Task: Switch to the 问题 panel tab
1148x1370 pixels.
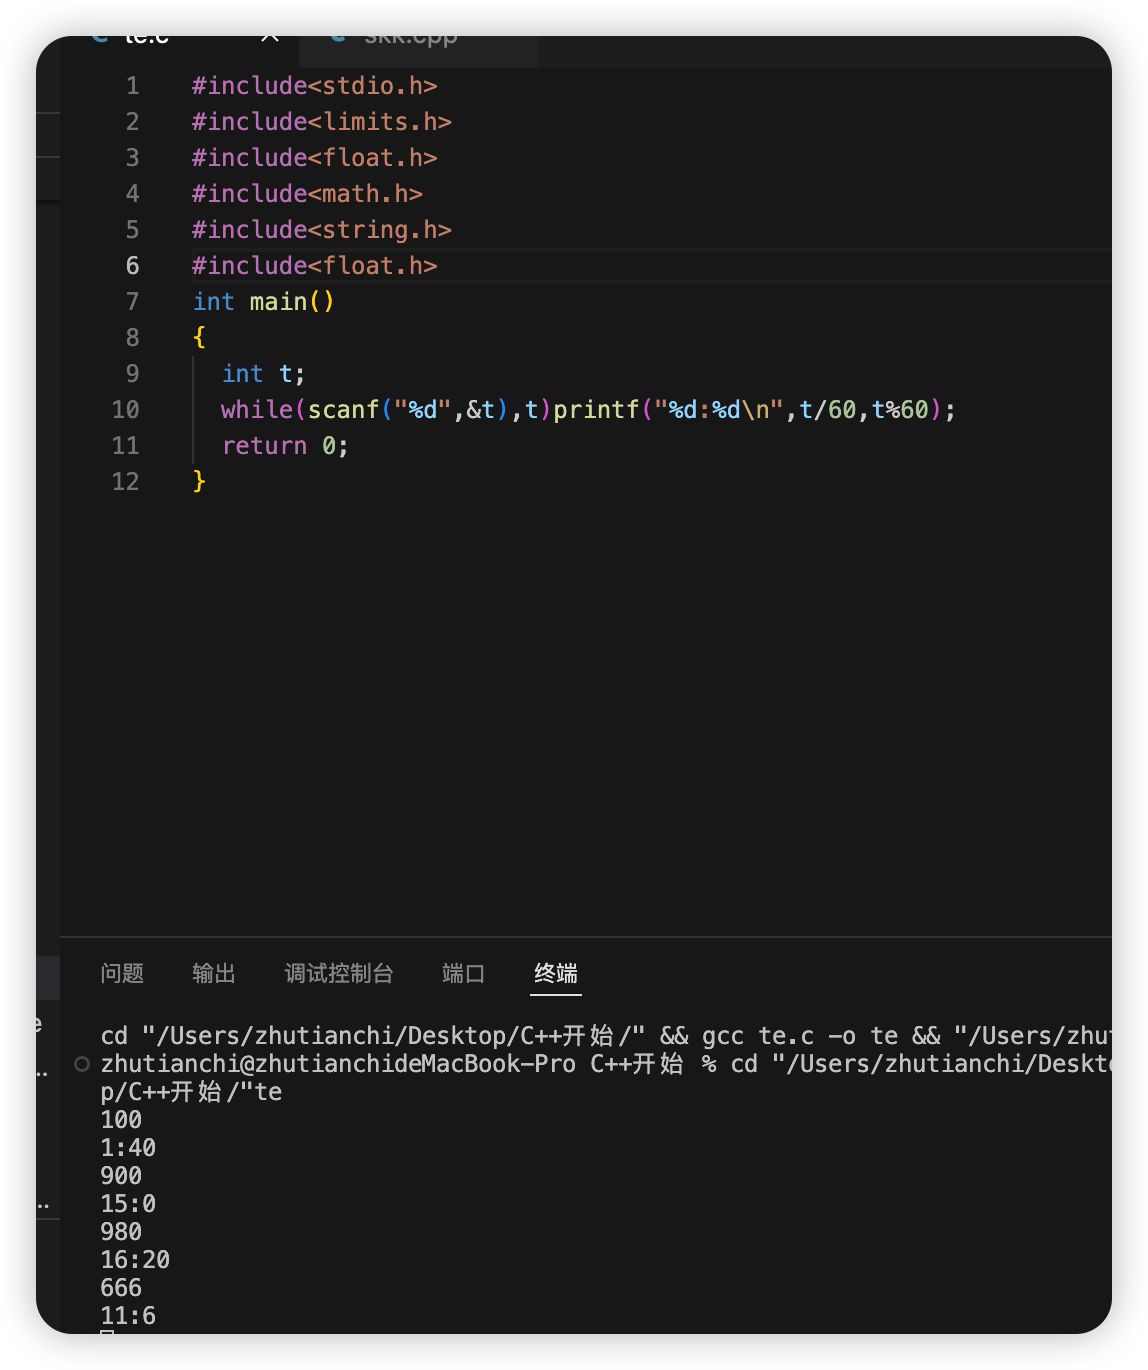Action: 122,973
